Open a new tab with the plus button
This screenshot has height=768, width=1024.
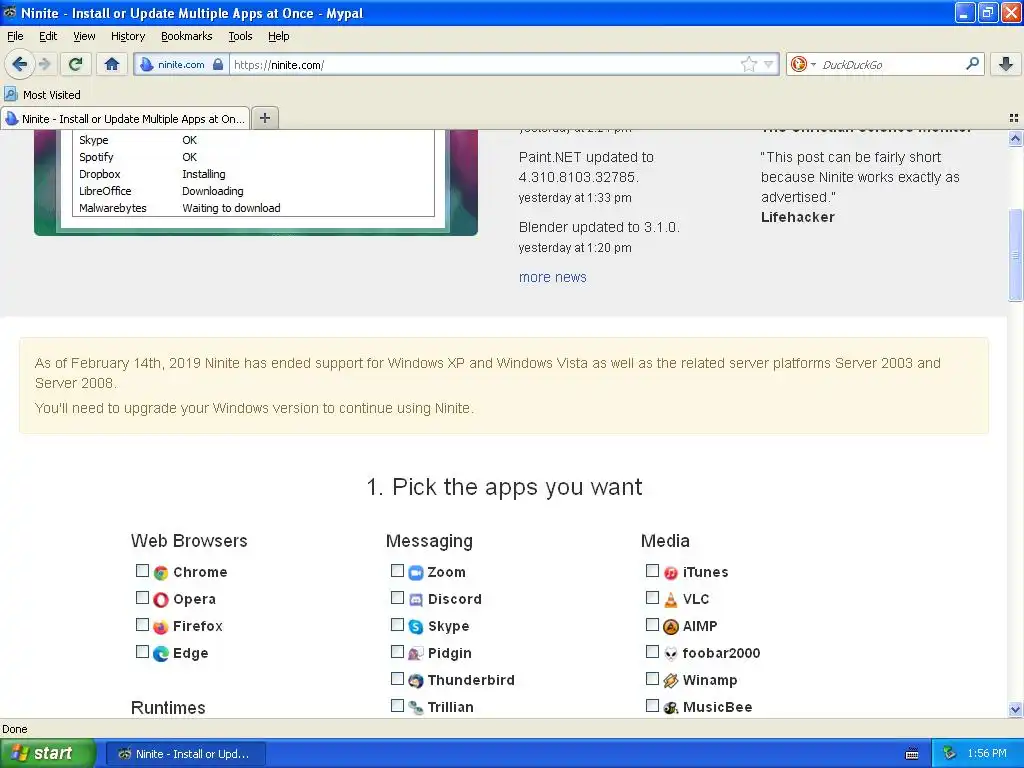264,118
